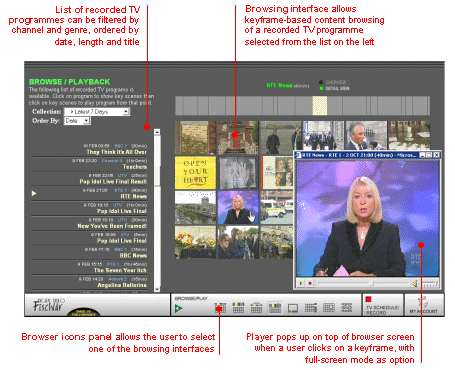Click the flower display keyframe in bottom row
Screen dimensions: 455x370
coord(195,243)
